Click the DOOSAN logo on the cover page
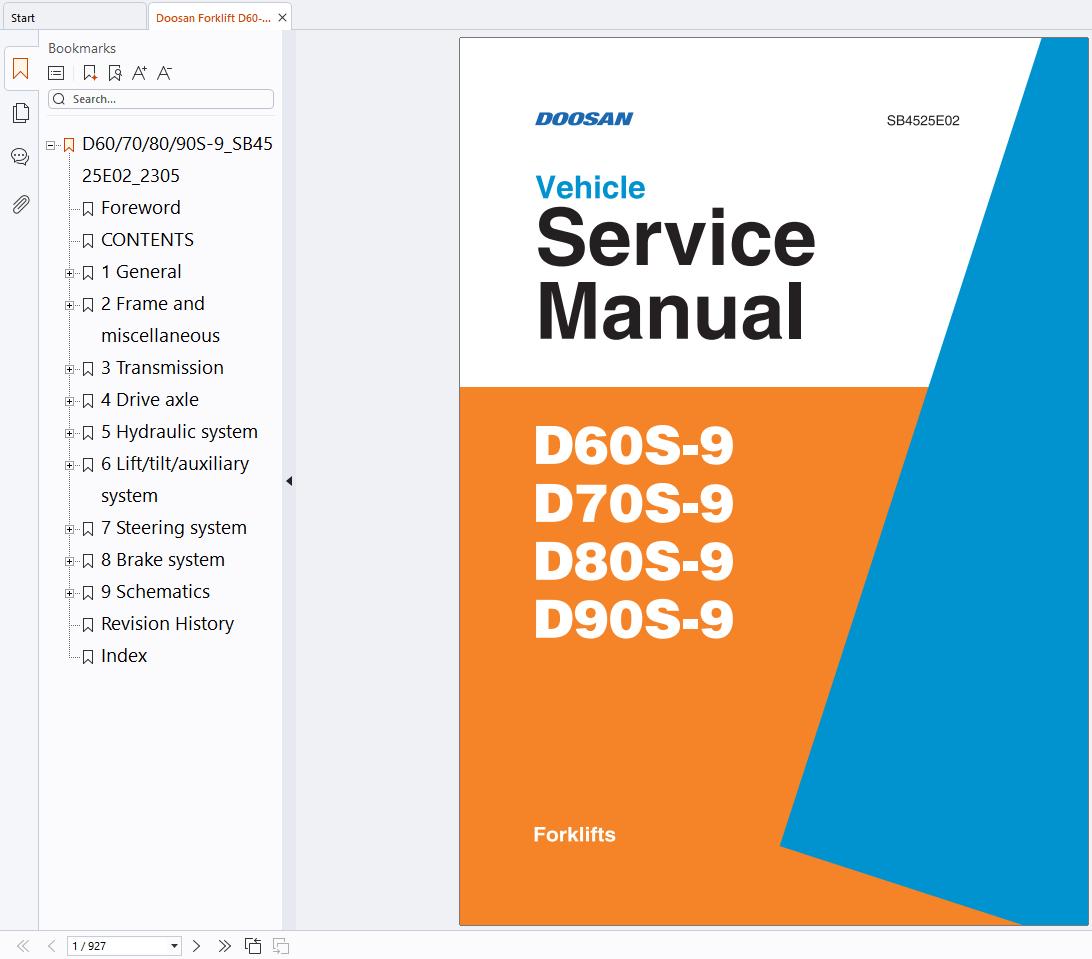Viewport: 1092px width, 959px height. [x=584, y=119]
